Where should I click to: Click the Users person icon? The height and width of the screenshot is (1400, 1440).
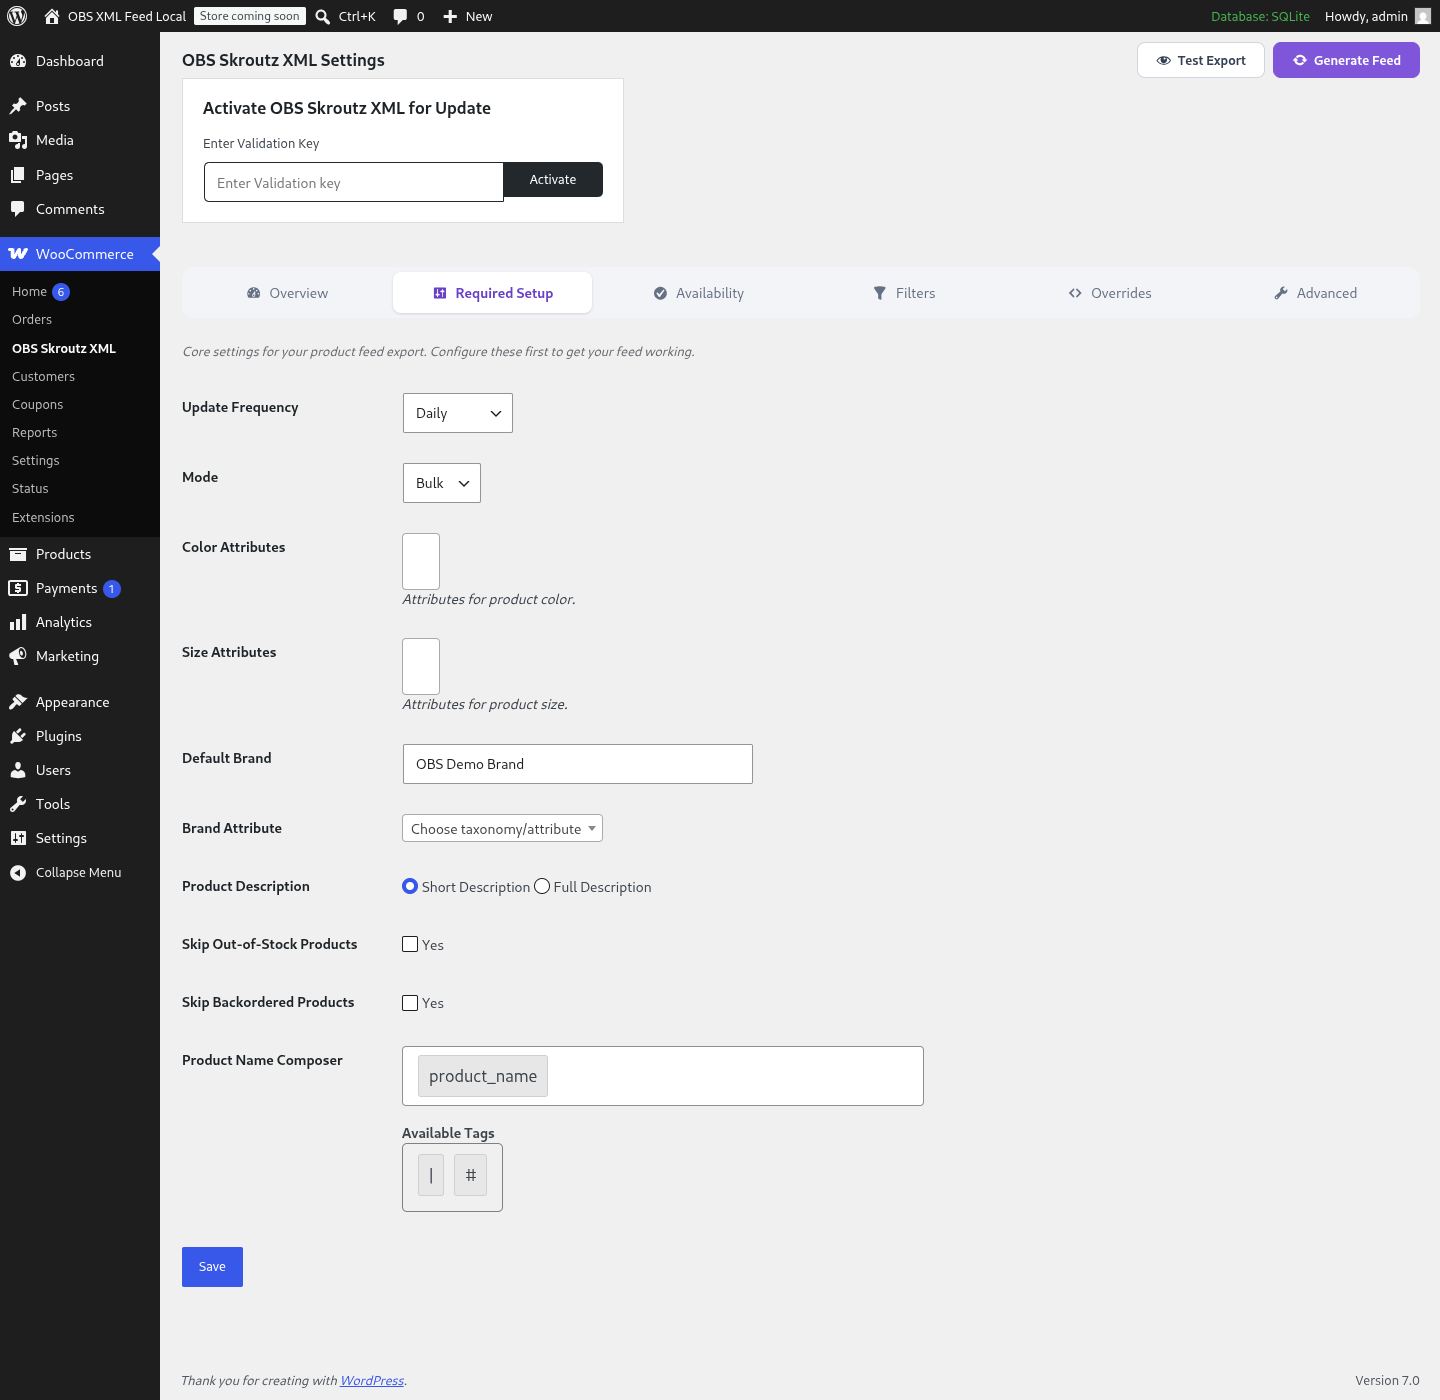tap(18, 770)
